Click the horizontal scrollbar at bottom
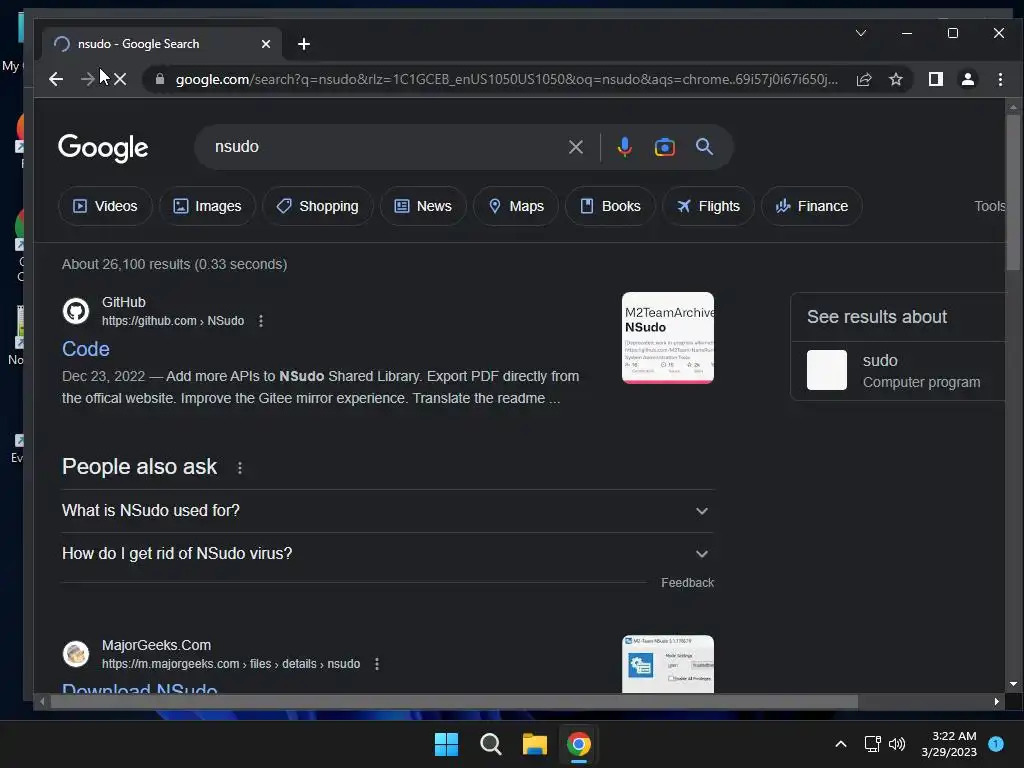 point(454,702)
